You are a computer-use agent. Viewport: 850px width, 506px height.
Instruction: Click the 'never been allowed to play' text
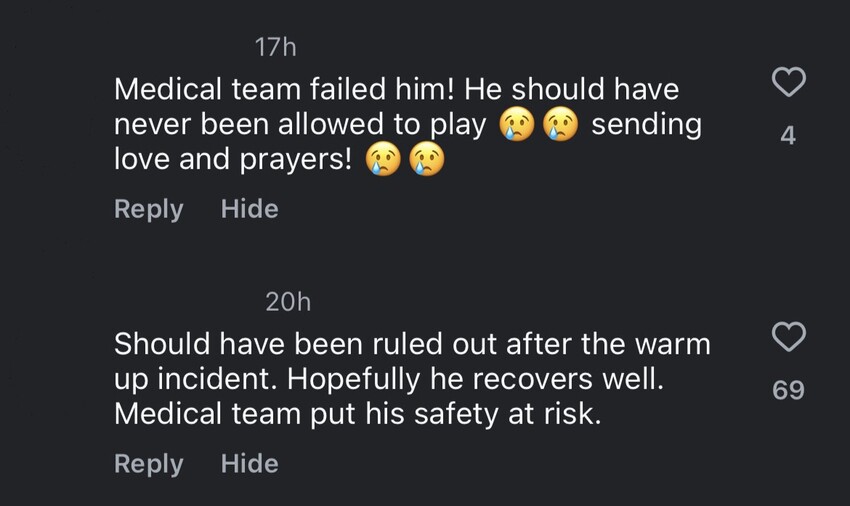tap(300, 125)
